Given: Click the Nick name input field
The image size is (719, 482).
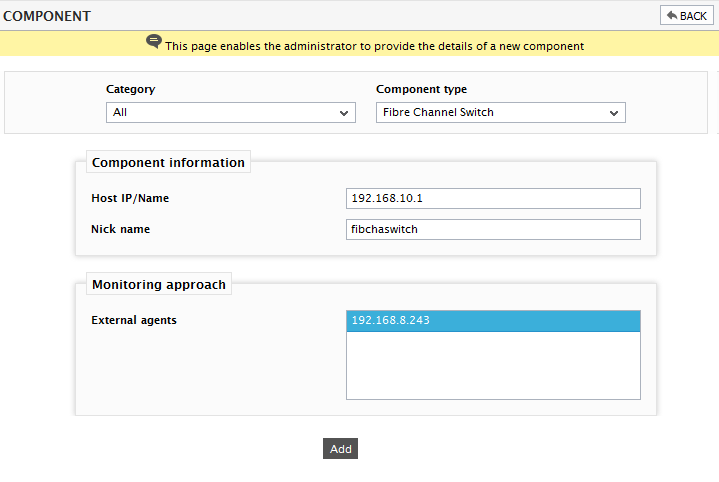Looking at the screenshot, I should click(493, 229).
